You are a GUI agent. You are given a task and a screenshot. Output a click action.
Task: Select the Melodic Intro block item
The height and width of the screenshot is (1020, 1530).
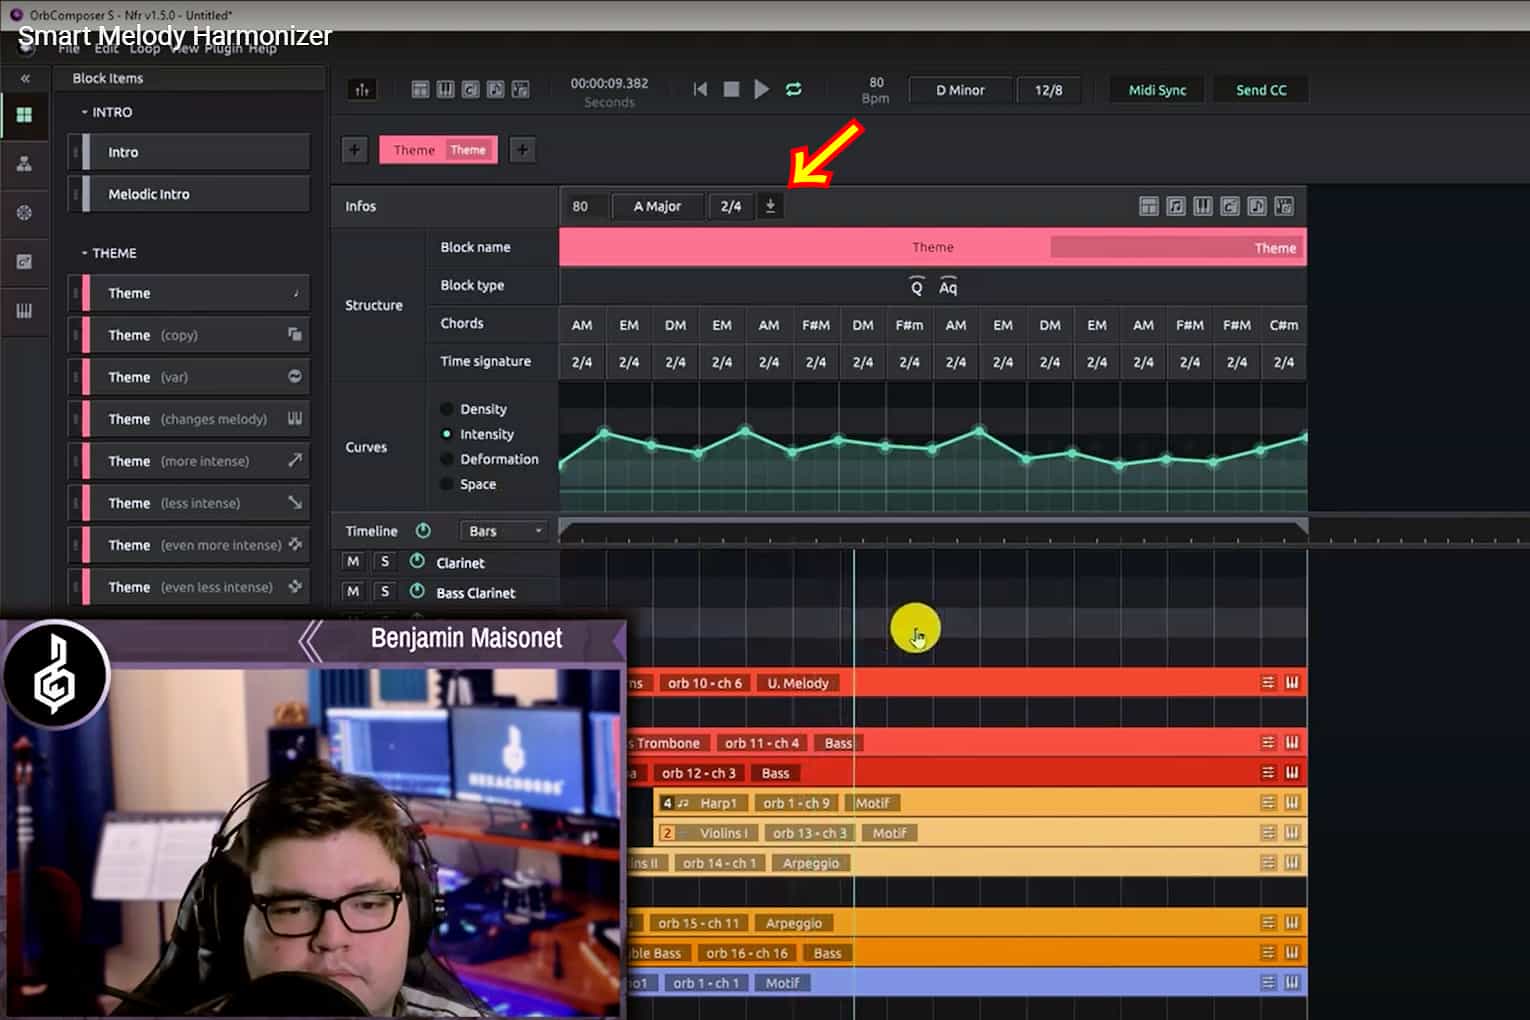[x=188, y=193]
